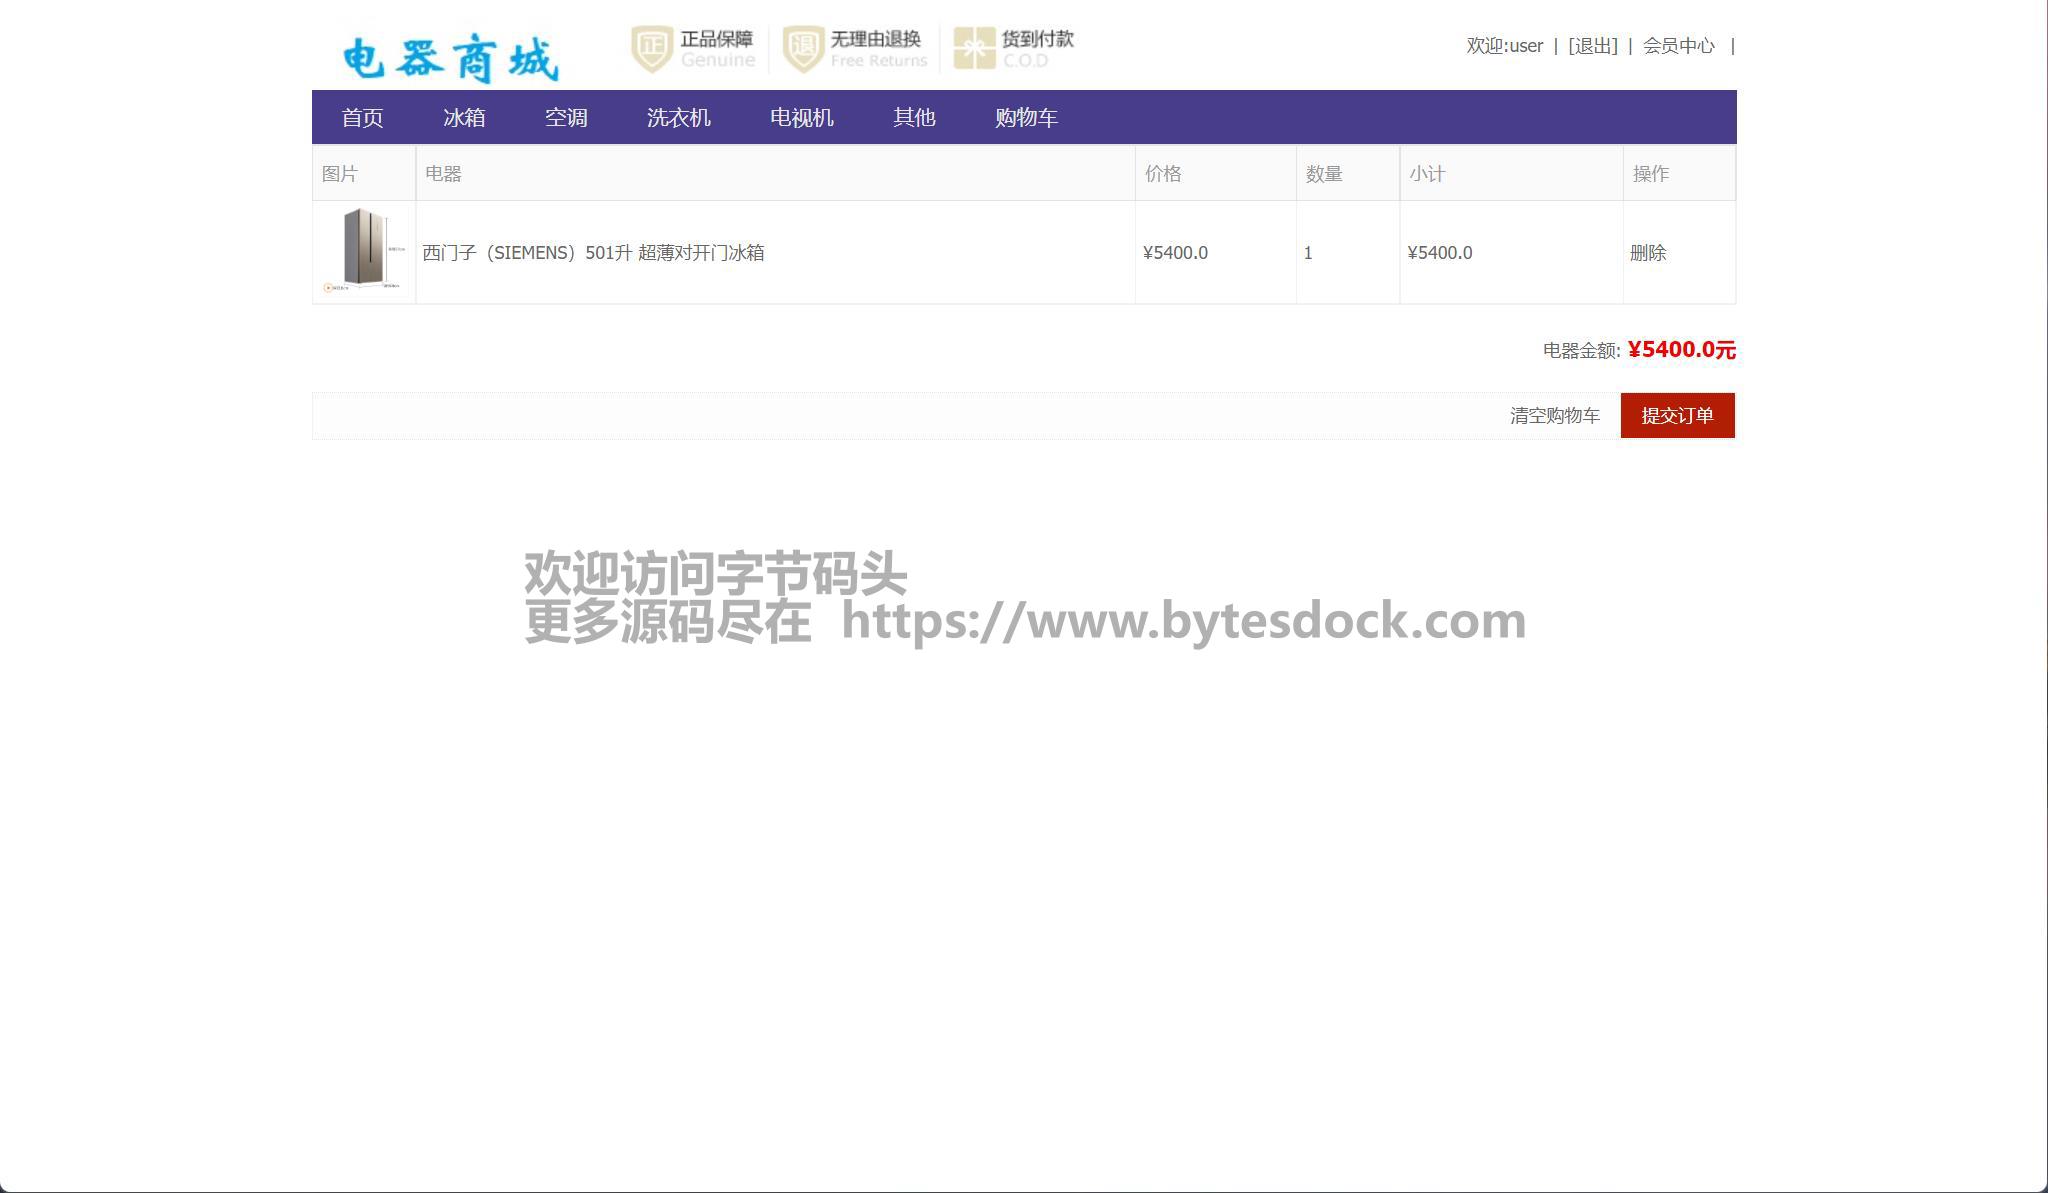The height and width of the screenshot is (1193, 2048).
Task: Open the 冰箱 category
Action: pos(464,118)
